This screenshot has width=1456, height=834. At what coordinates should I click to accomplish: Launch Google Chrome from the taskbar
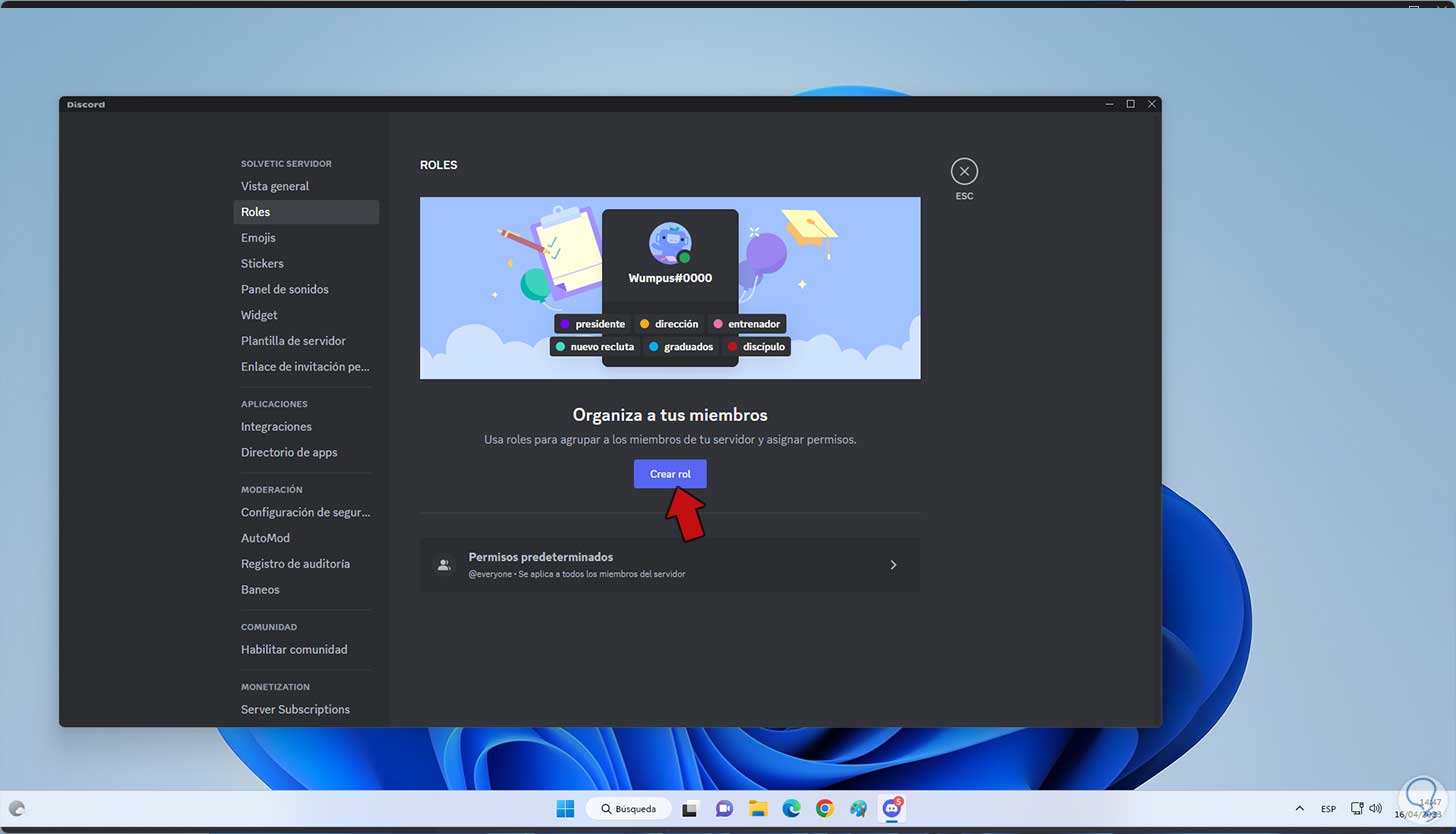[824, 808]
